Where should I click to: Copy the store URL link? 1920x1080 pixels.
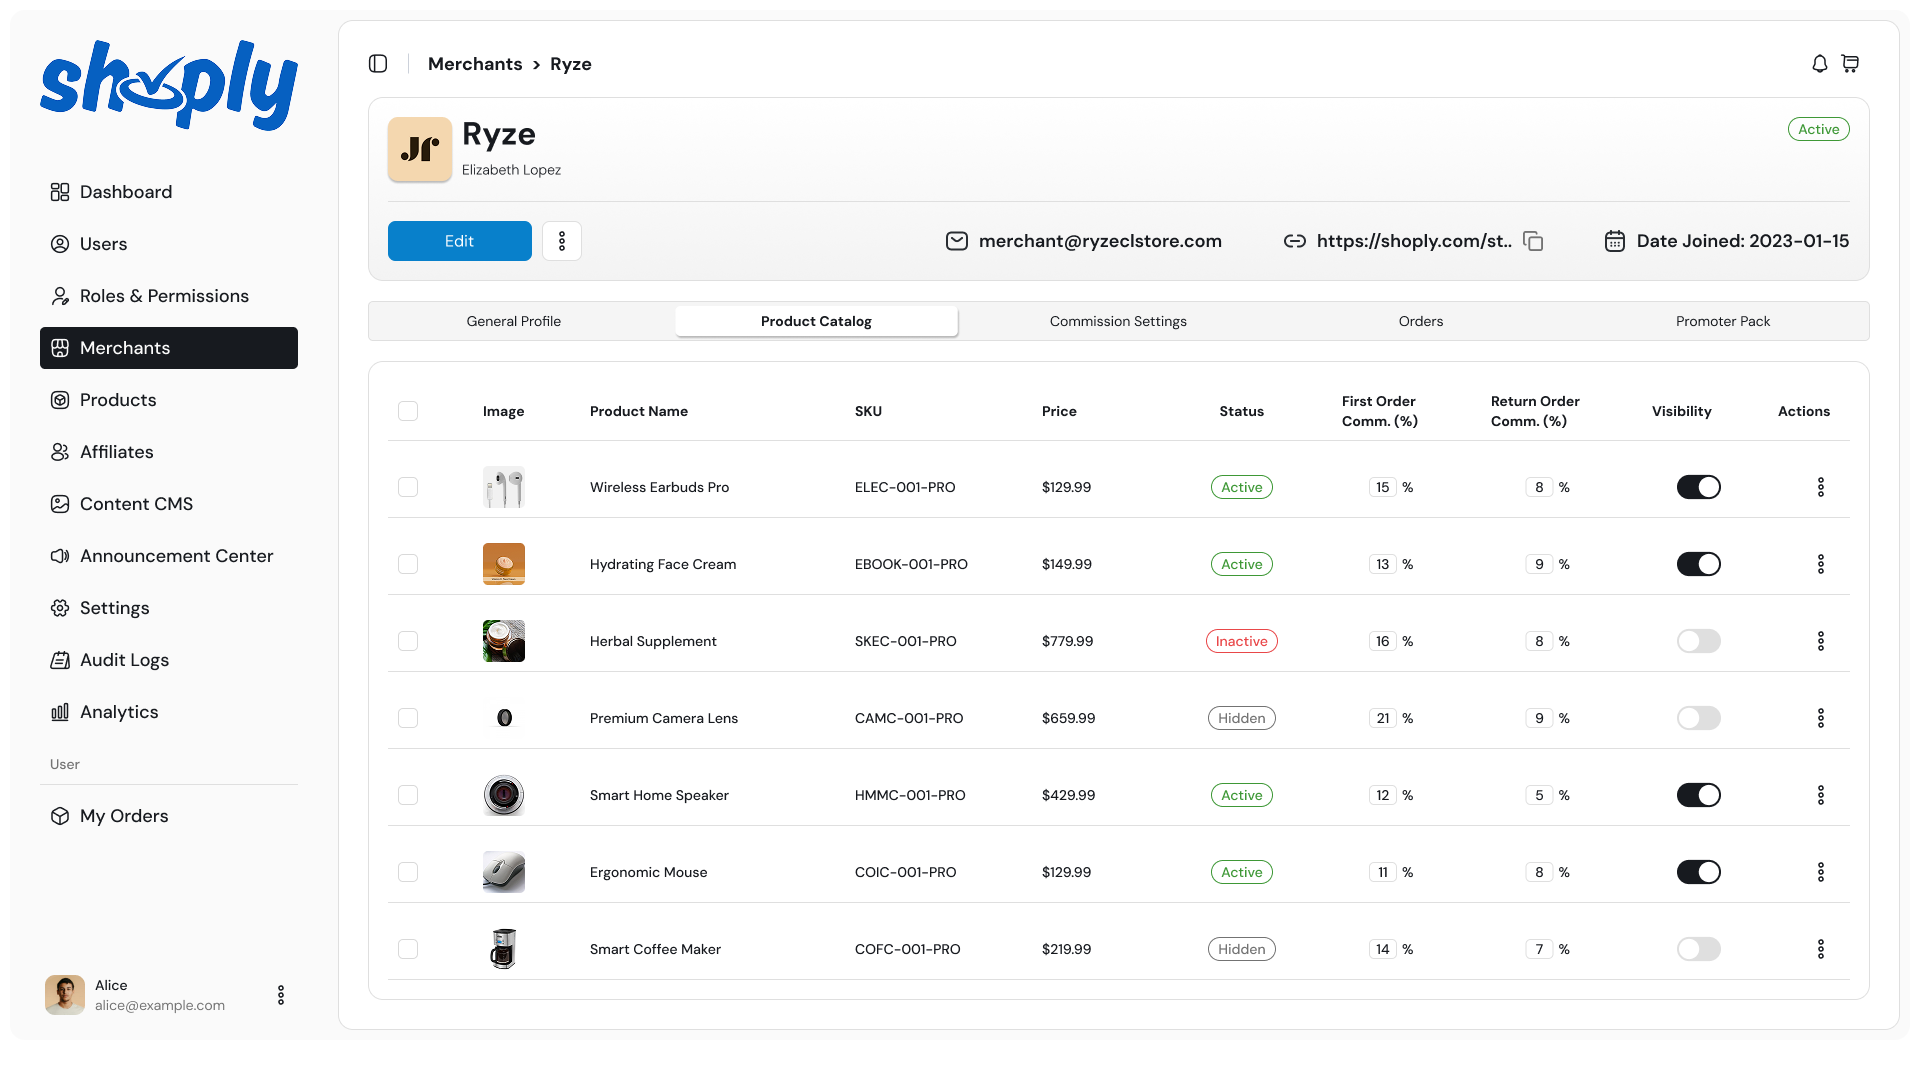coord(1533,241)
